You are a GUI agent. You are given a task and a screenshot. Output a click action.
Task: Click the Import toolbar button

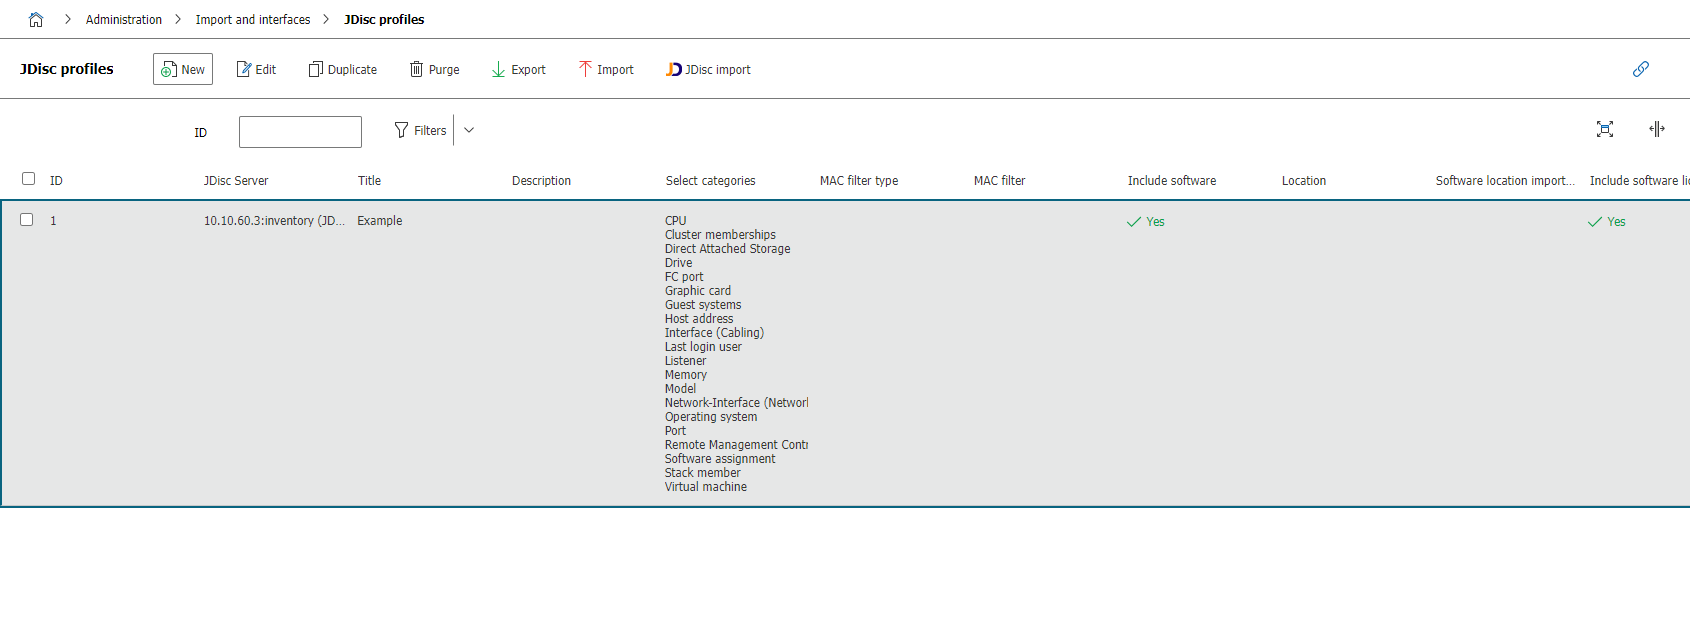tap(606, 69)
